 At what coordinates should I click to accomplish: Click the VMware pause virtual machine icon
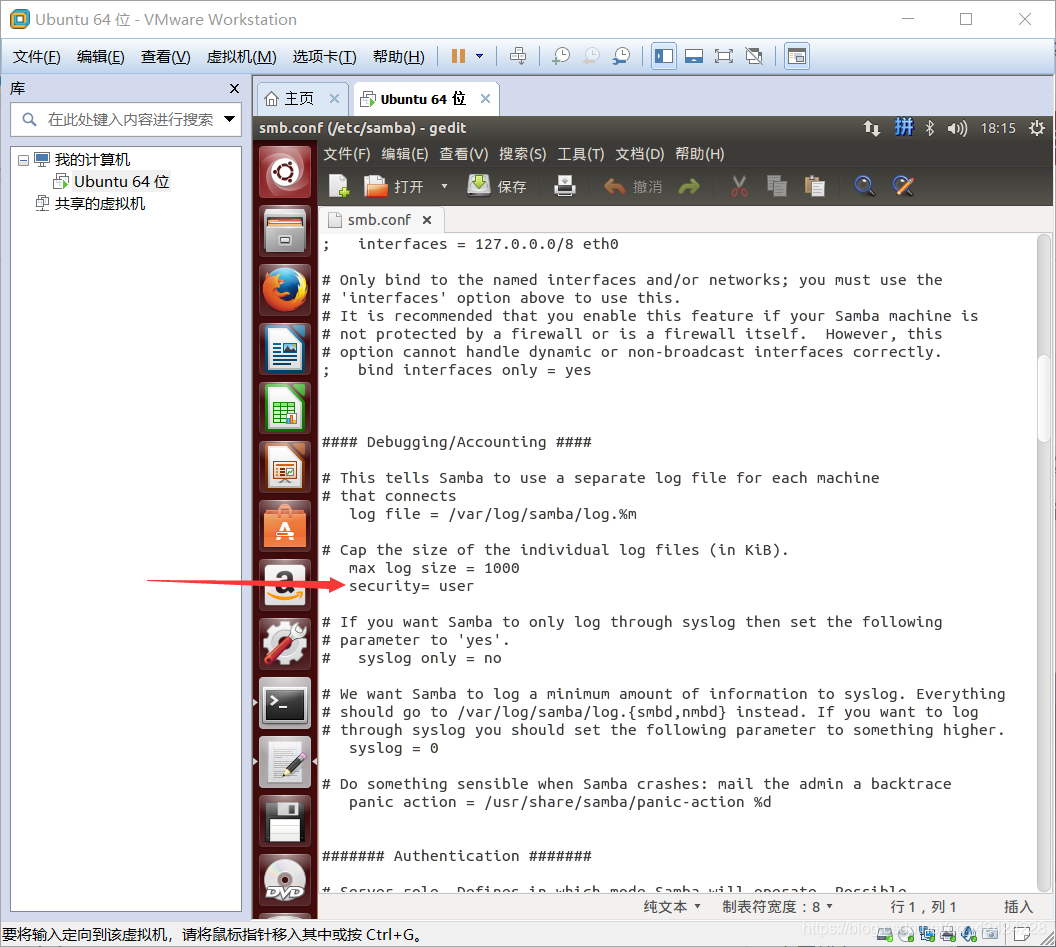pos(458,57)
